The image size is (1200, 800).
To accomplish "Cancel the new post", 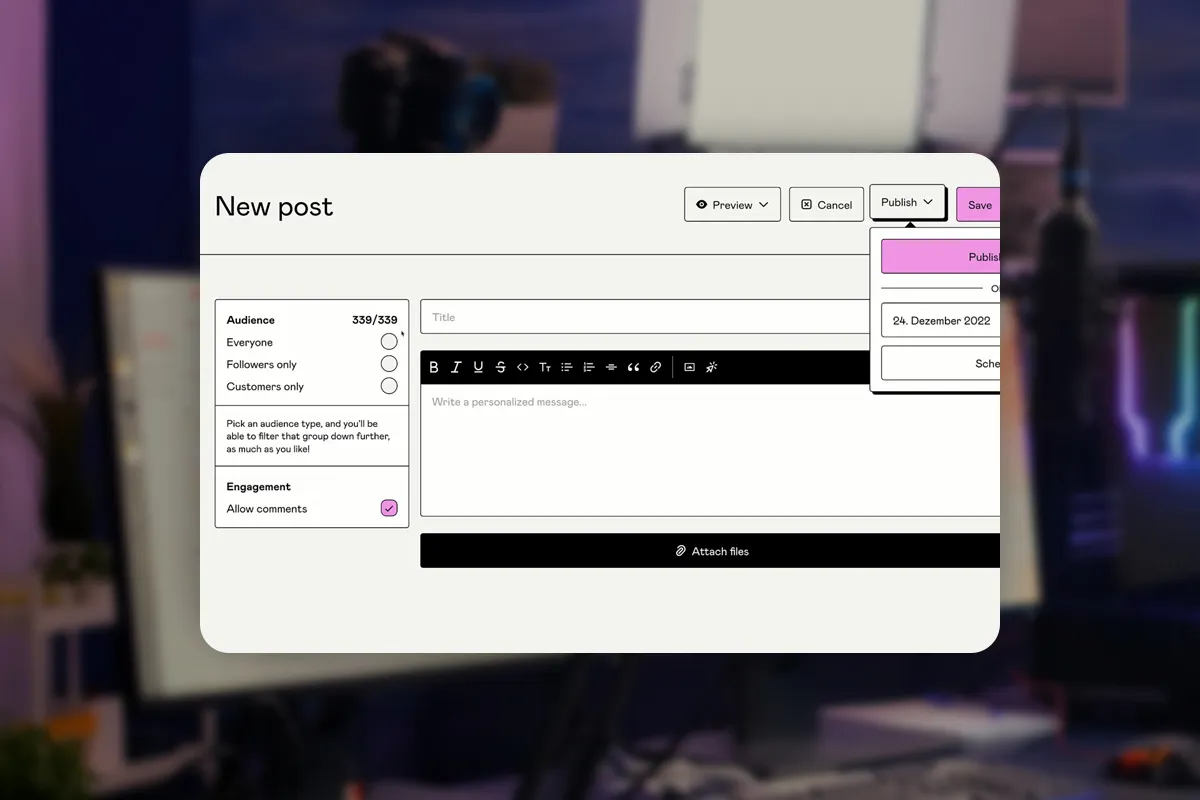I will coord(826,204).
